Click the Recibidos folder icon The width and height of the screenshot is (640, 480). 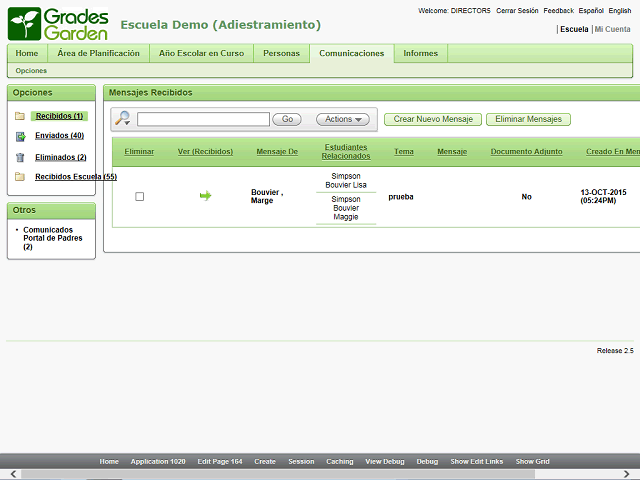click(x=20, y=117)
